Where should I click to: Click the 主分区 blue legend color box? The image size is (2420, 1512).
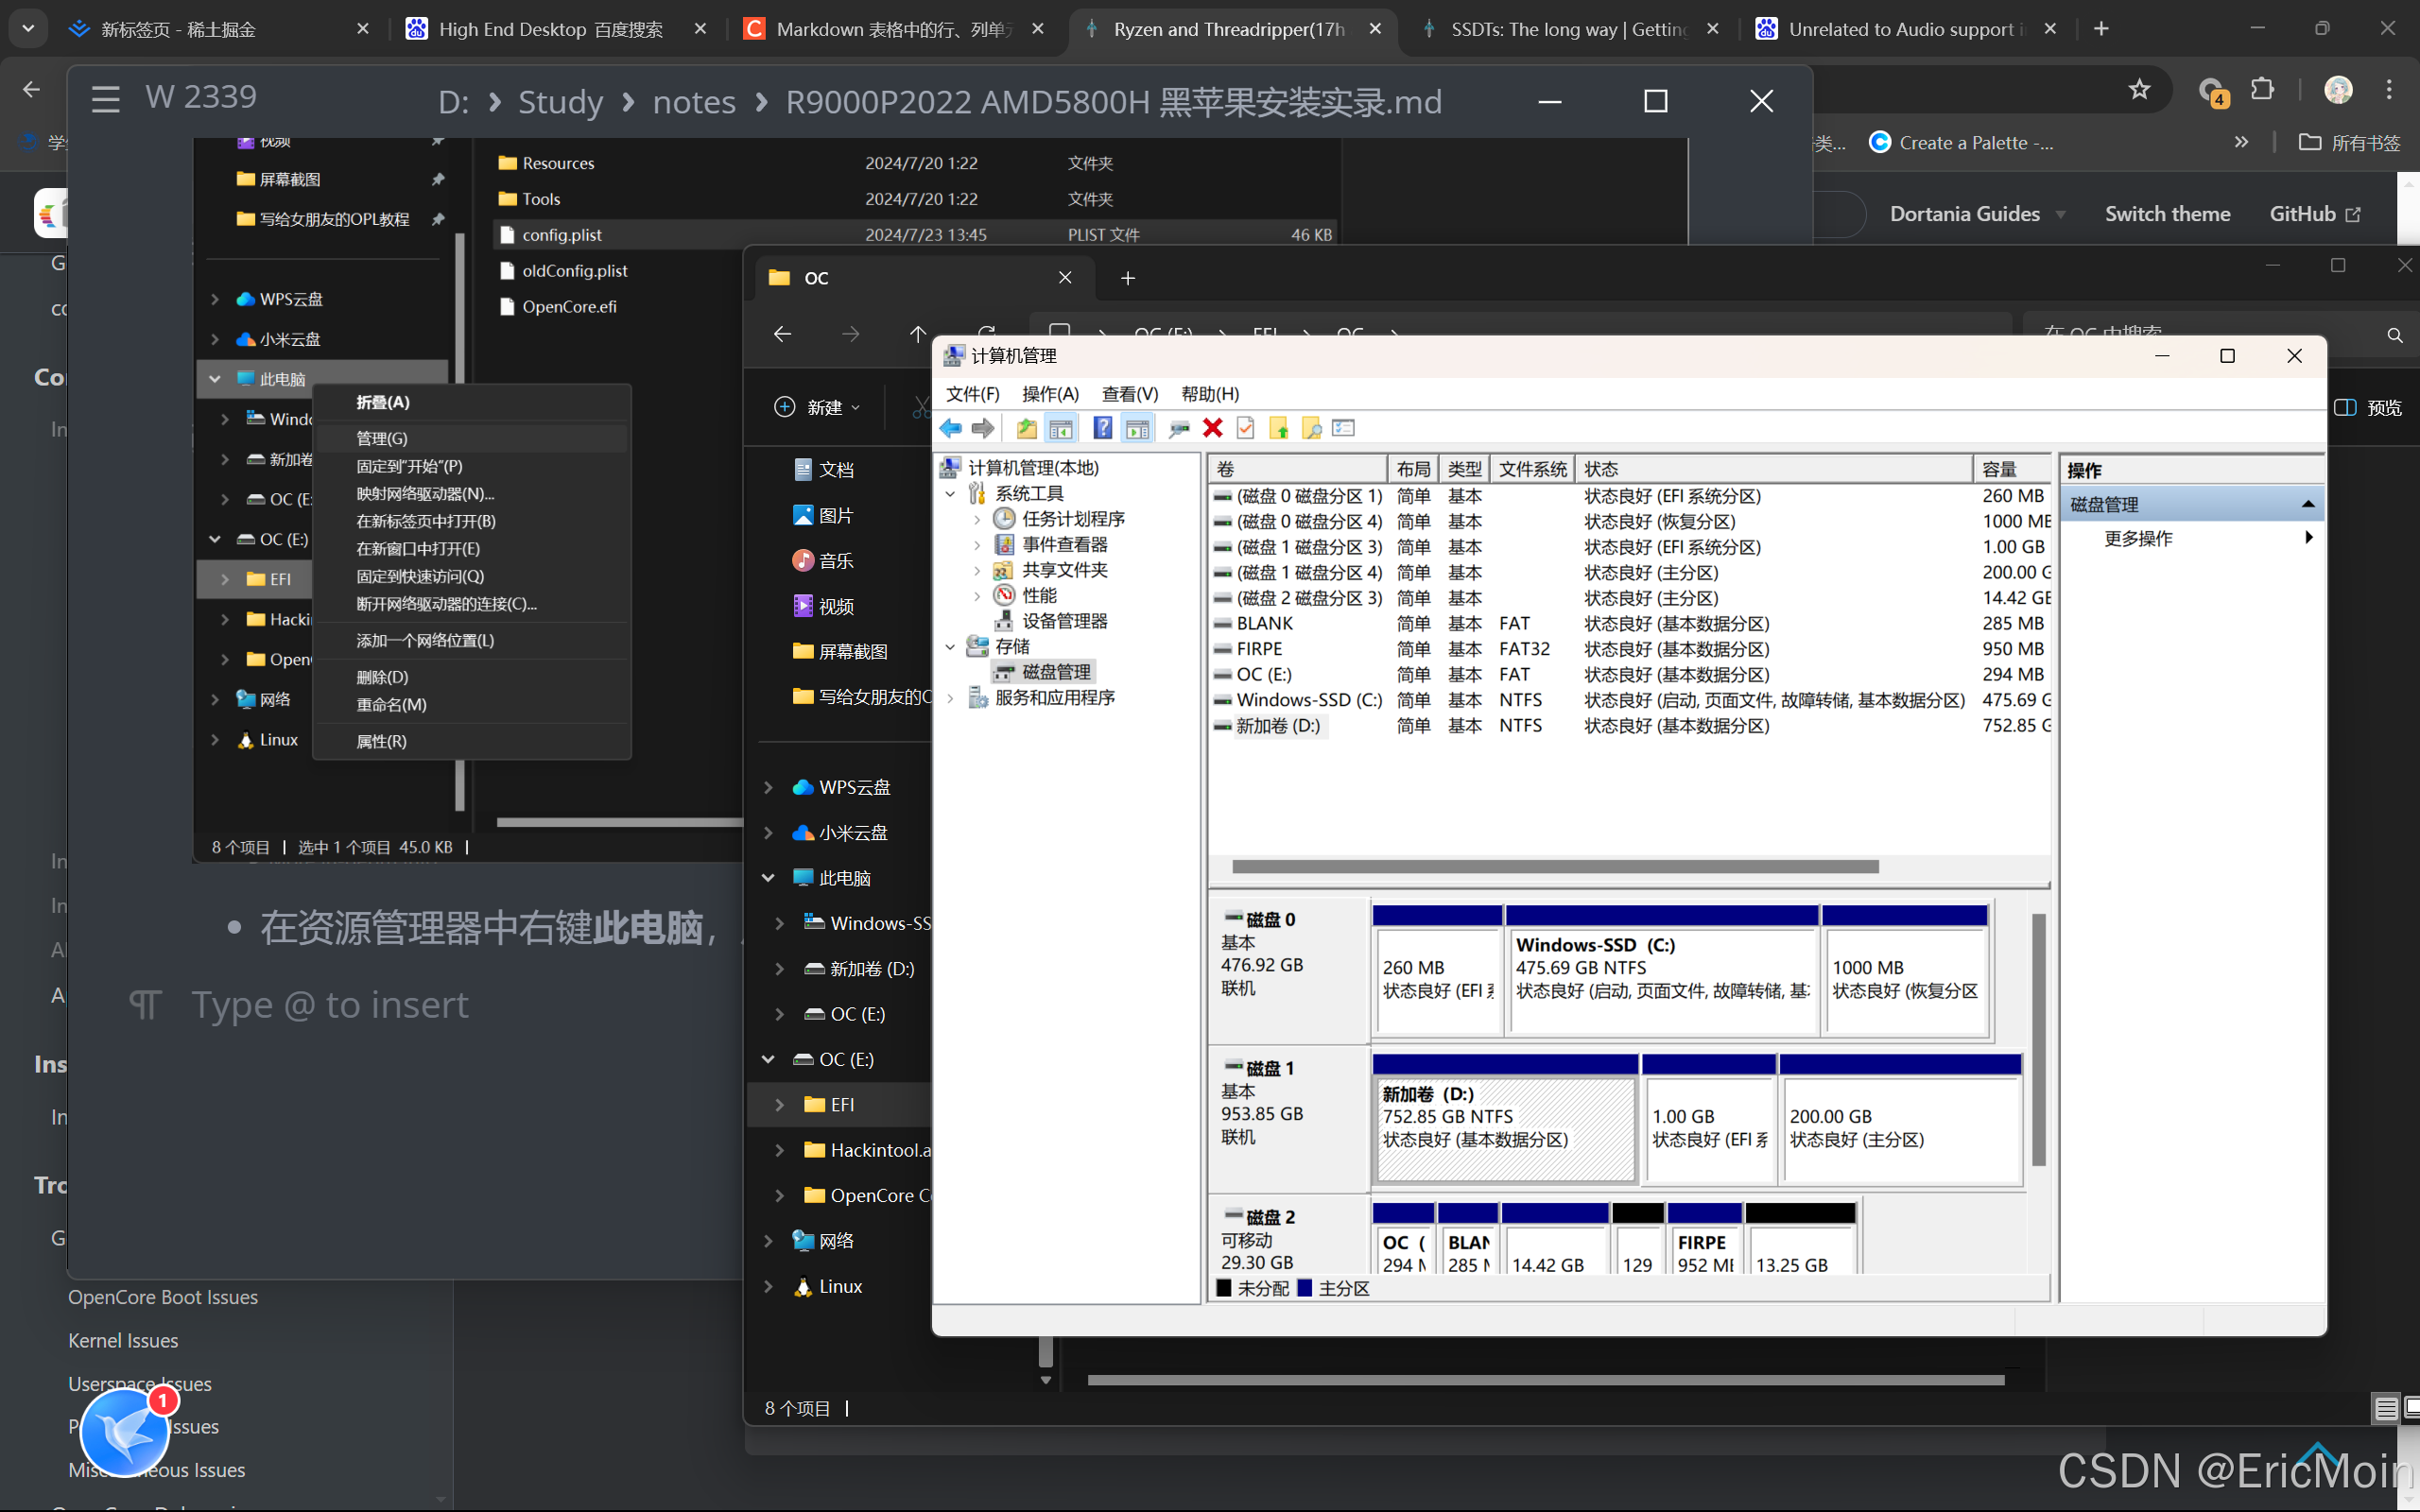1304,1288
